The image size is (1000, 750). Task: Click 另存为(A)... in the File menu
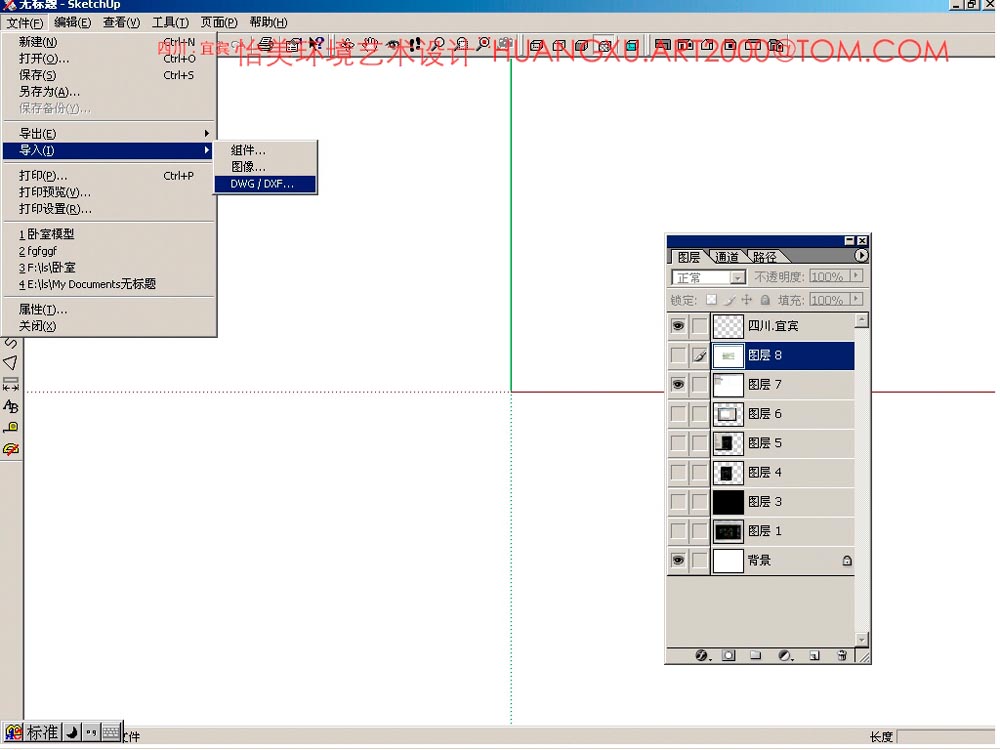[109, 92]
